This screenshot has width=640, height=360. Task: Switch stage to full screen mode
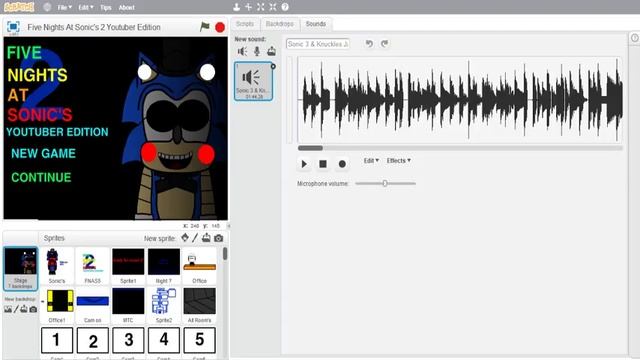(x=13, y=27)
